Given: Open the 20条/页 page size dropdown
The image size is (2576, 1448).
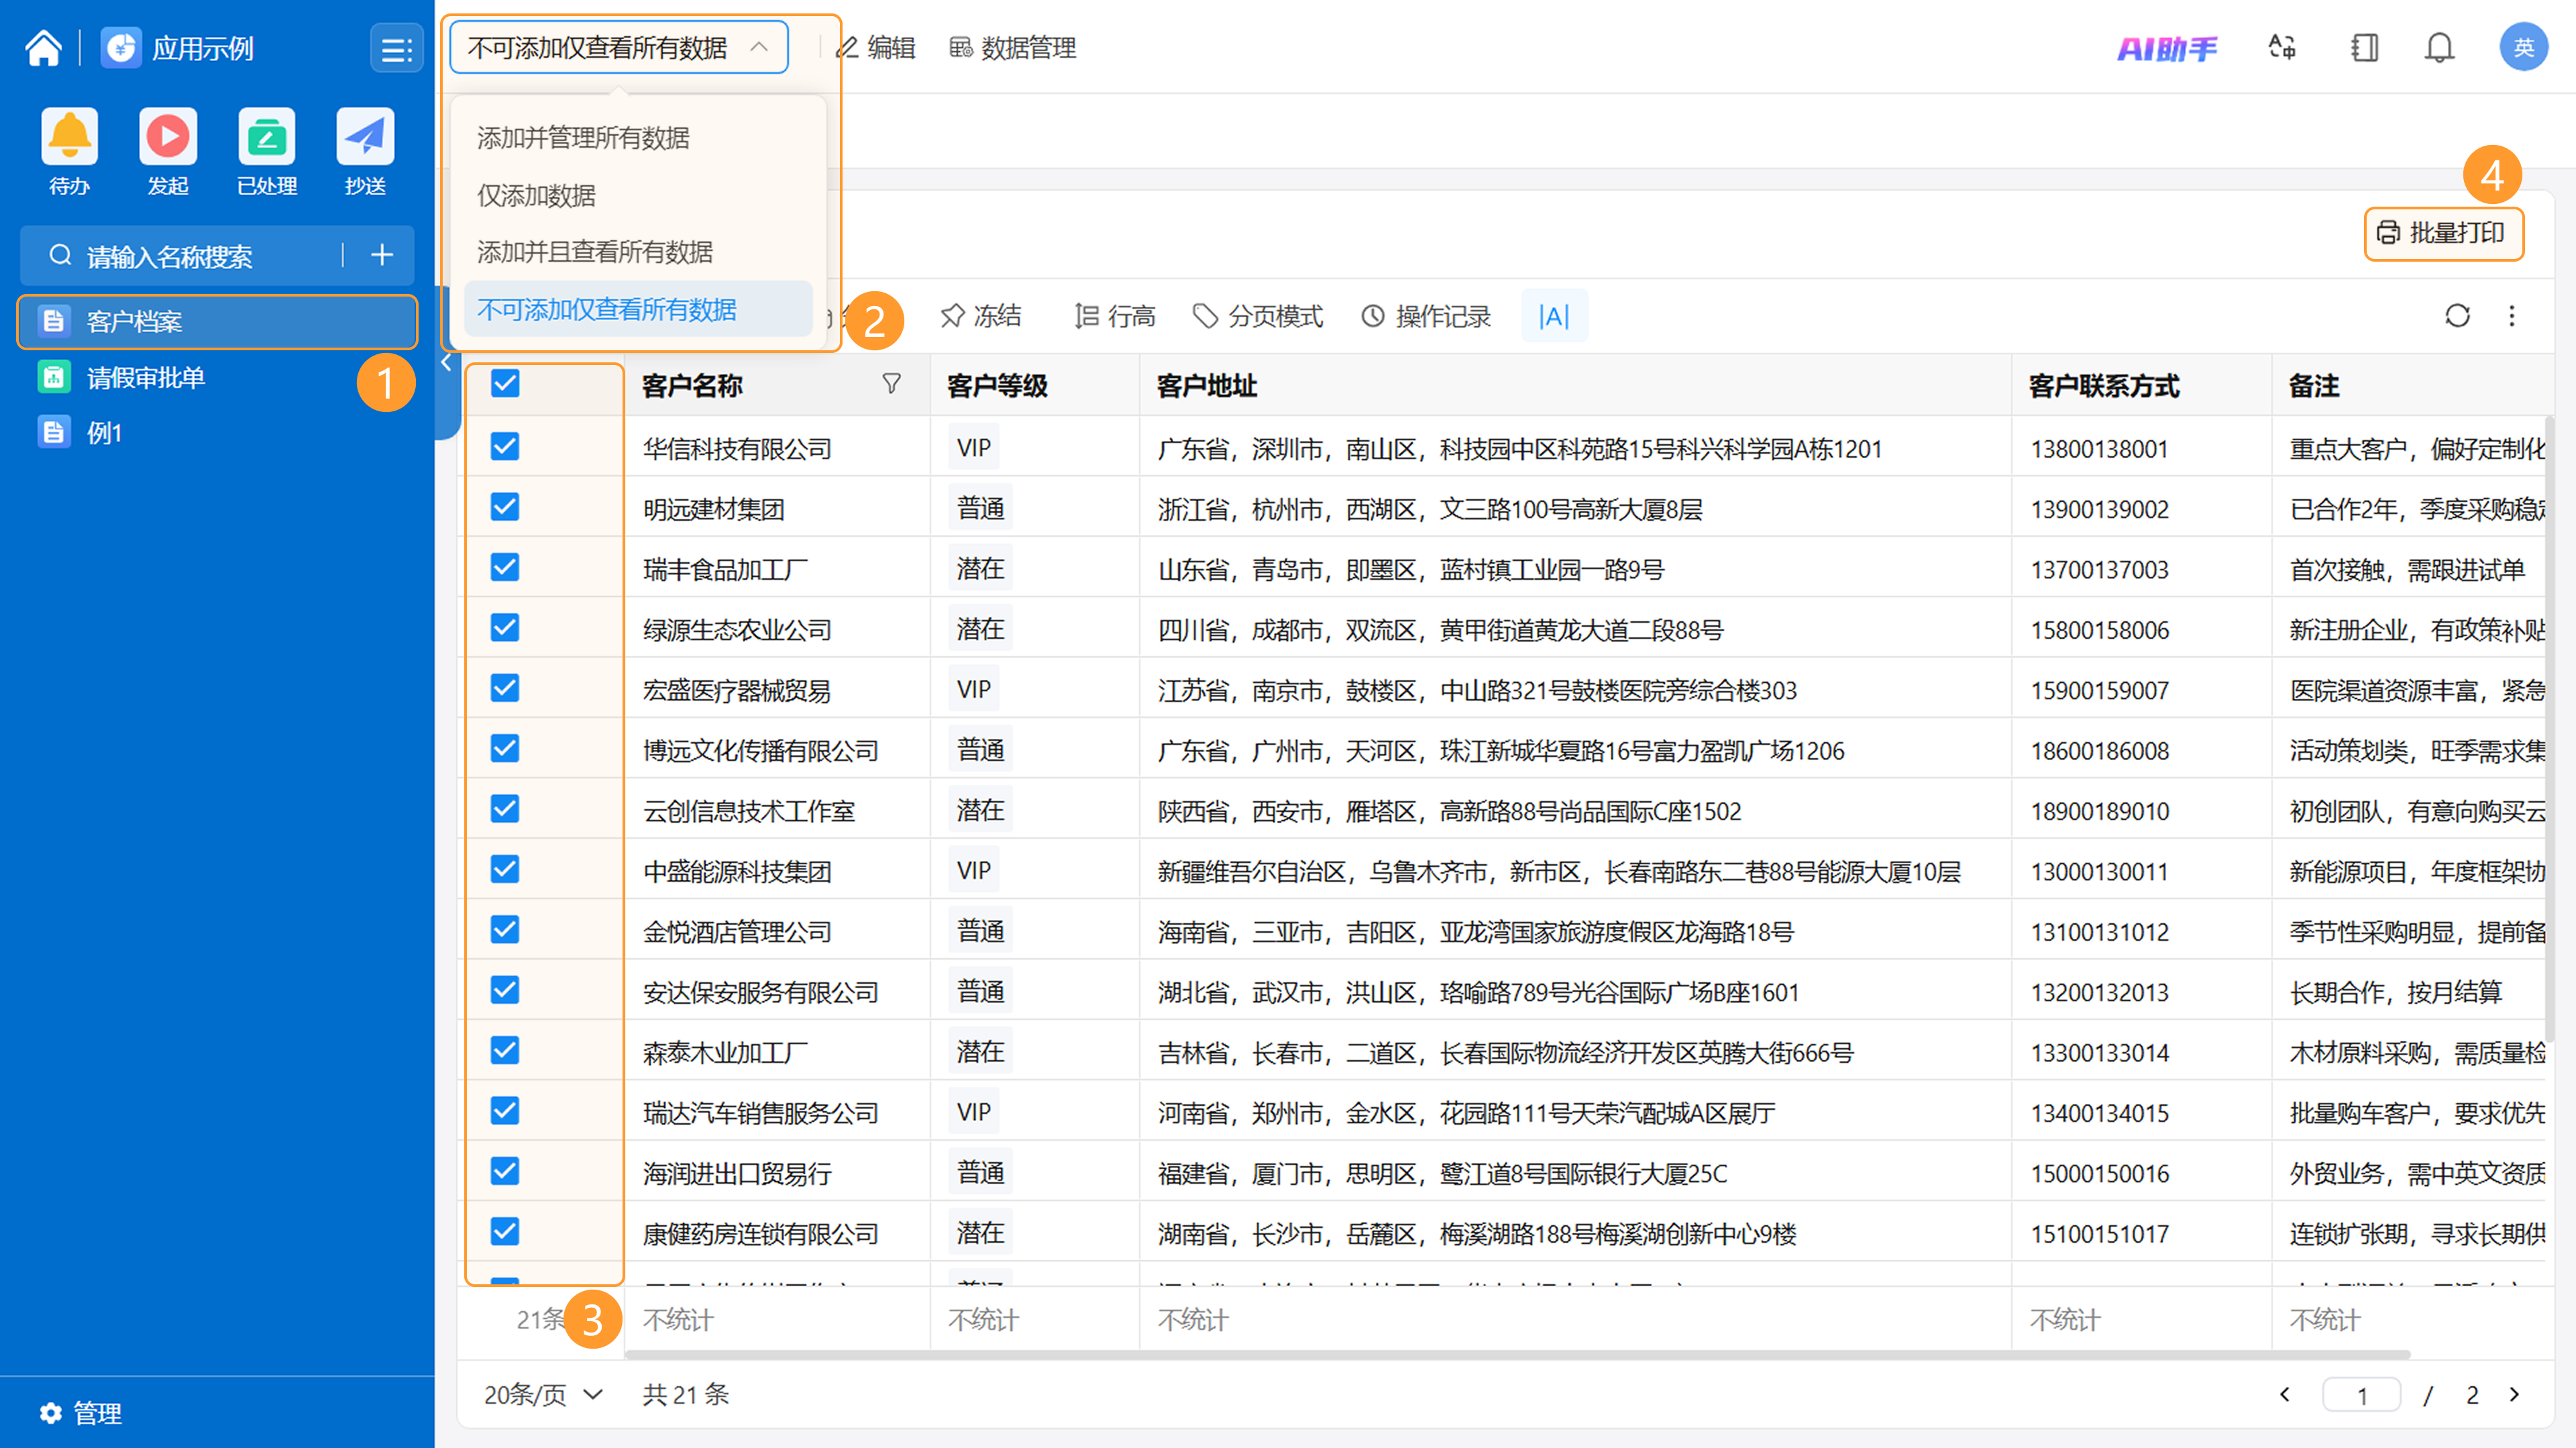Looking at the screenshot, I should [543, 1394].
